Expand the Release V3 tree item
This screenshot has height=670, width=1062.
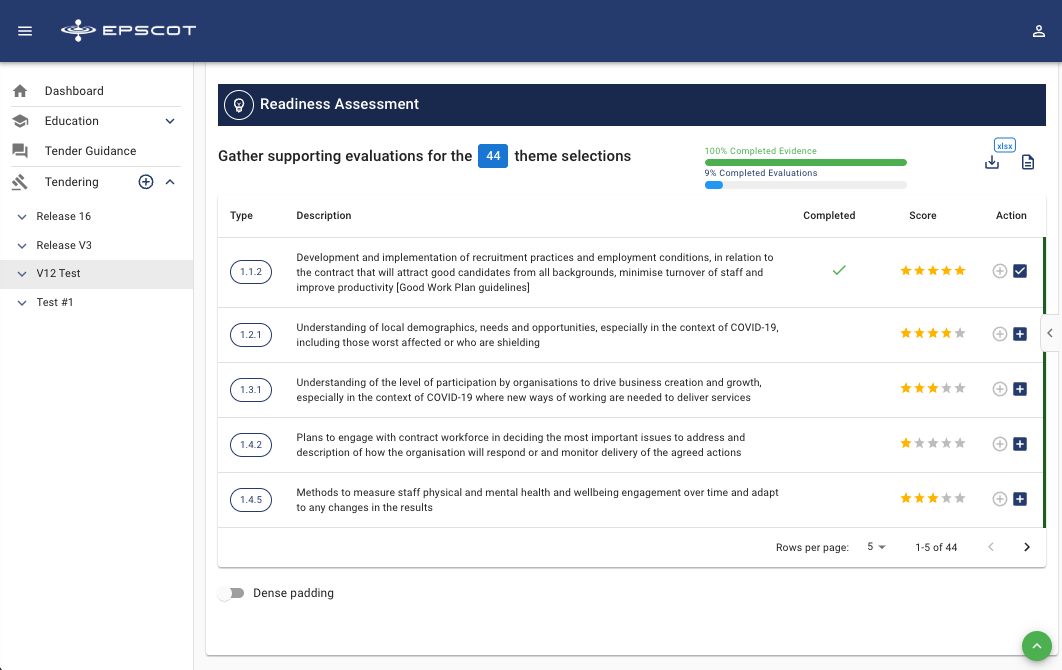coord(22,245)
